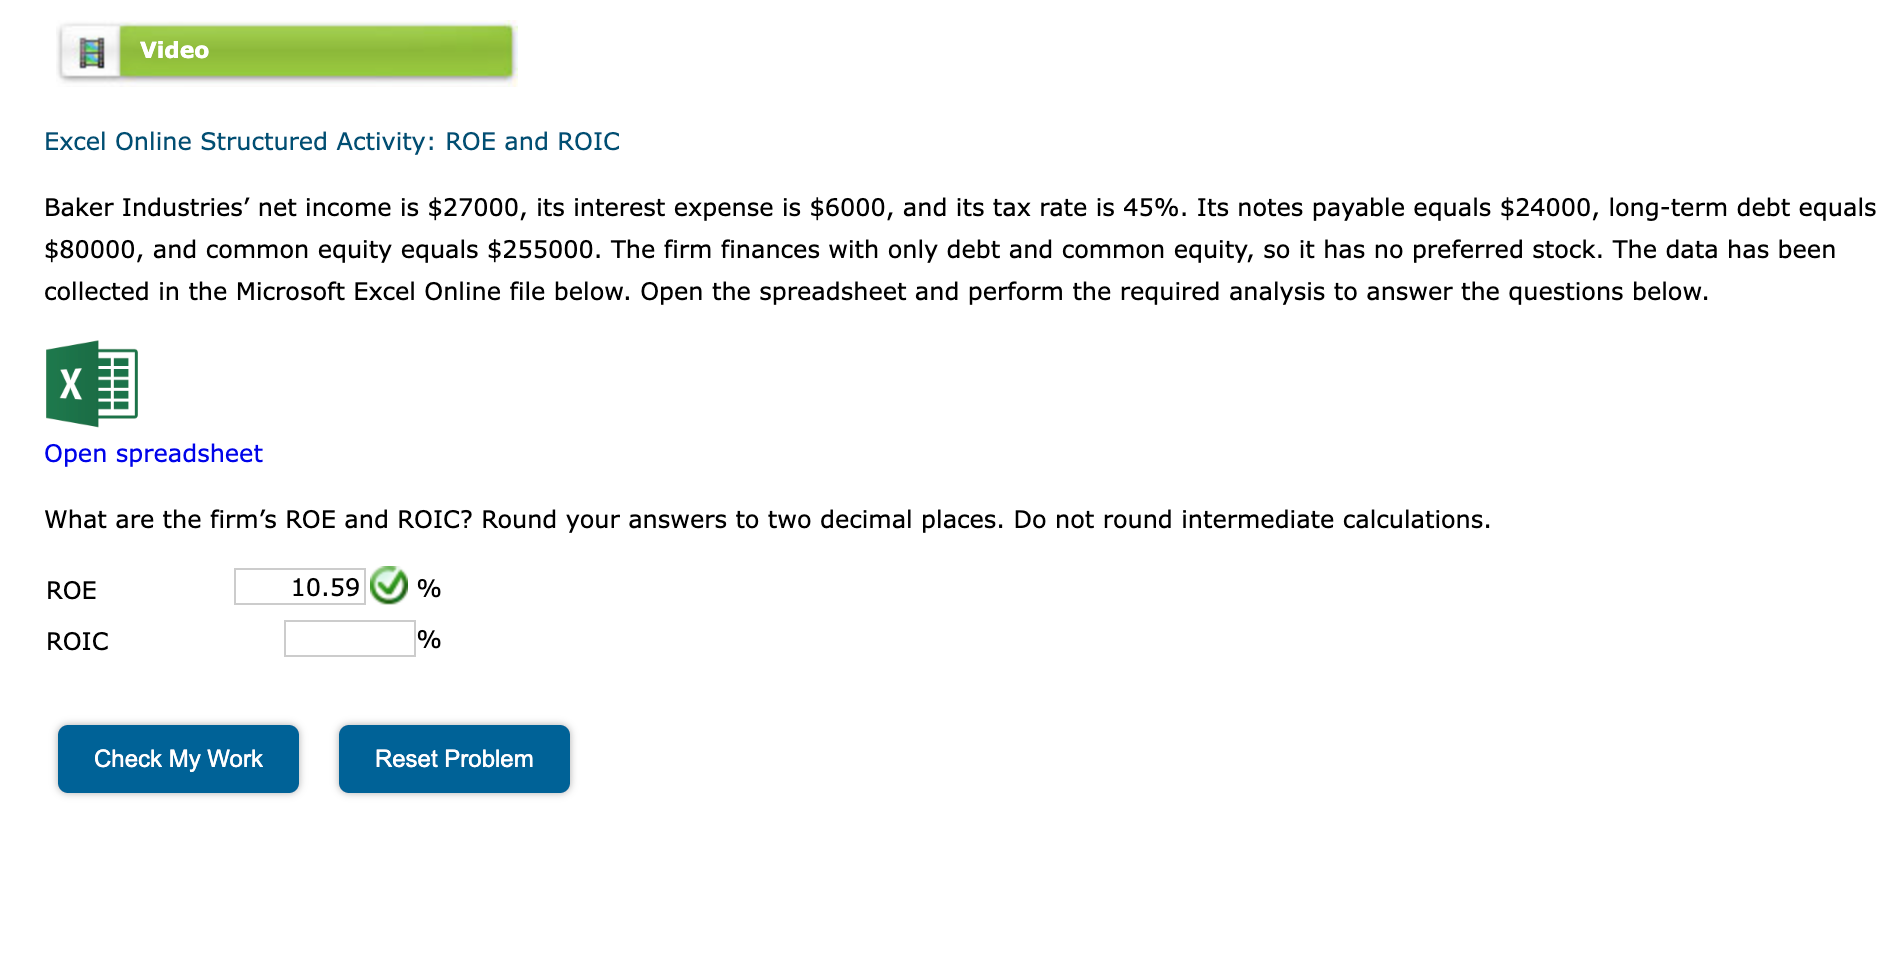This screenshot has height=958, width=1902.
Task: Open the Excel spreadsheet icon
Action: 92,383
